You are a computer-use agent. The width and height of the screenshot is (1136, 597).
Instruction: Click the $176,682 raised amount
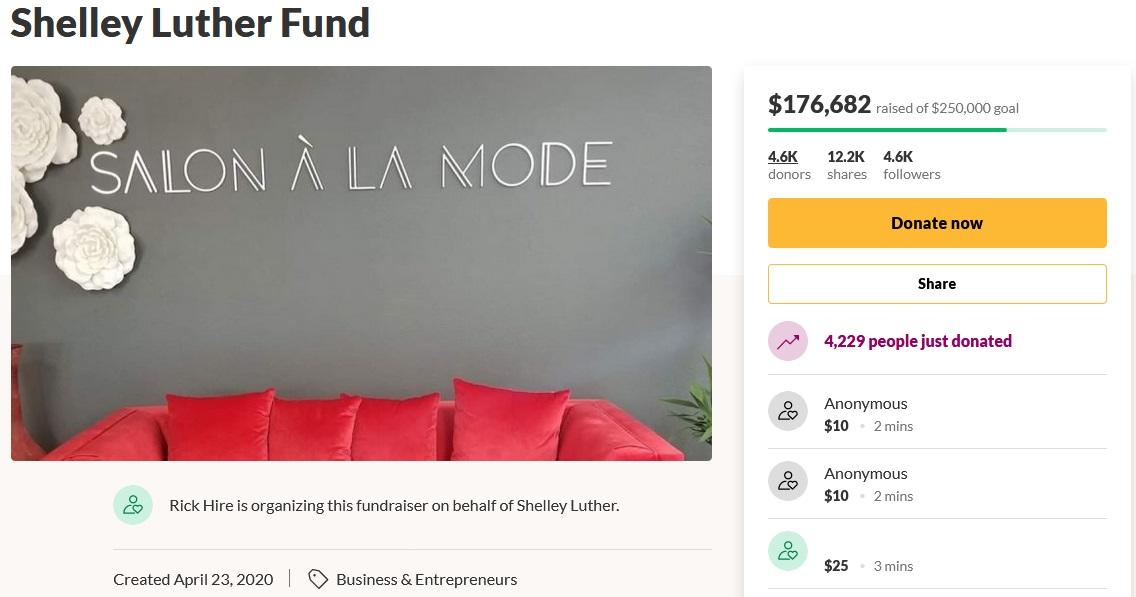[x=819, y=104]
